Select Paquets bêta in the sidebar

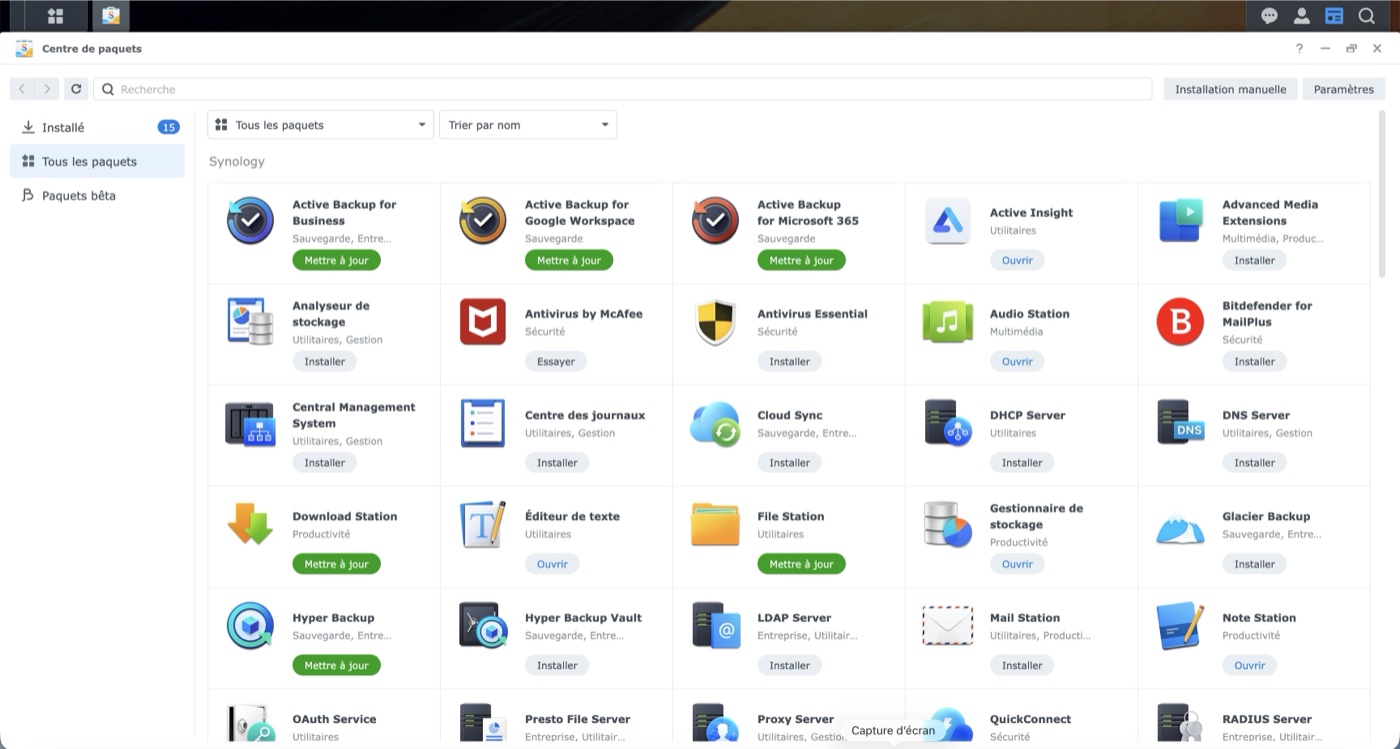point(97,195)
